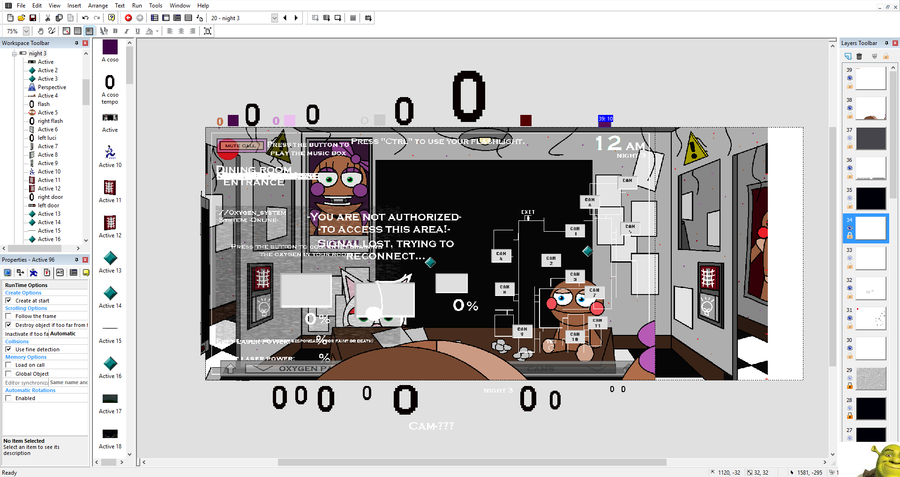Viewport: 900px width, 477px height.
Task: Open the Insert menu
Action: tap(74, 5)
